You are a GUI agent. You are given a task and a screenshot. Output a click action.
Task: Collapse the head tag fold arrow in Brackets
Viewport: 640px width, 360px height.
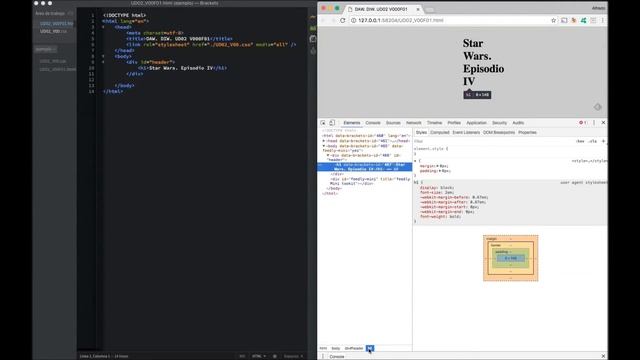coord(103,27)
